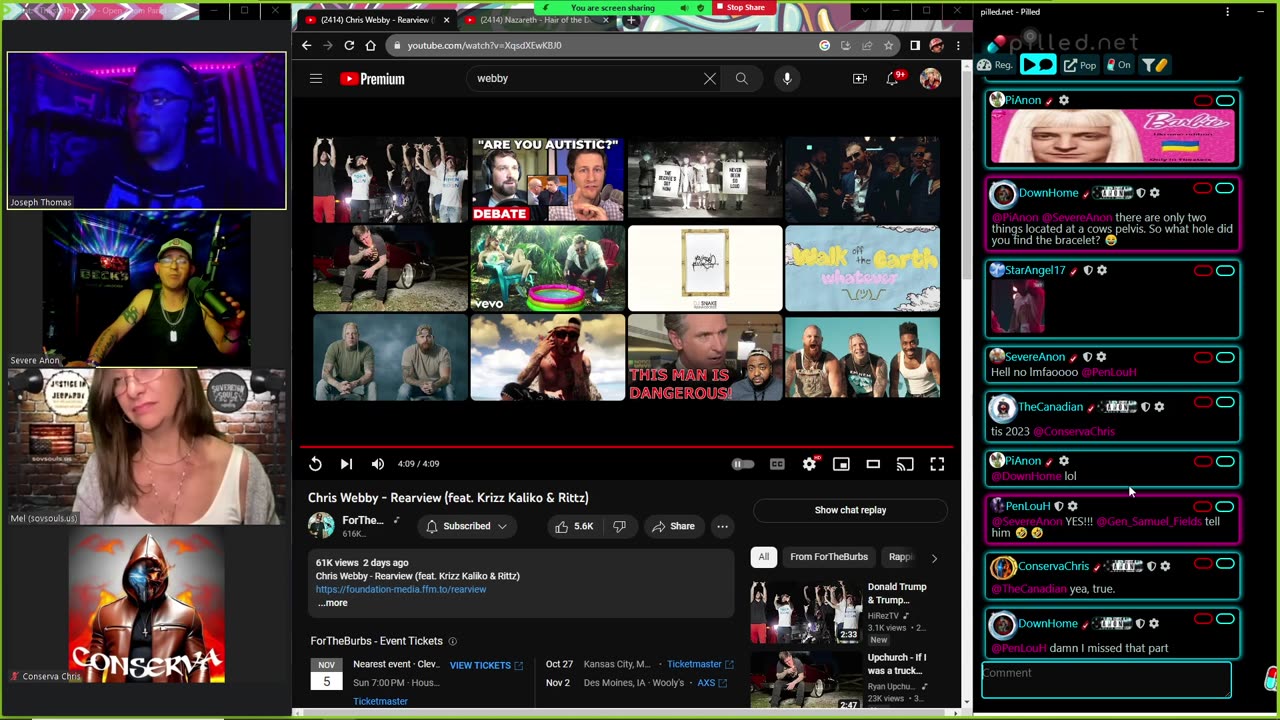1280x720 pixels.
Task: Run the YouTube search with magnifier
Action: pos(741,79)
